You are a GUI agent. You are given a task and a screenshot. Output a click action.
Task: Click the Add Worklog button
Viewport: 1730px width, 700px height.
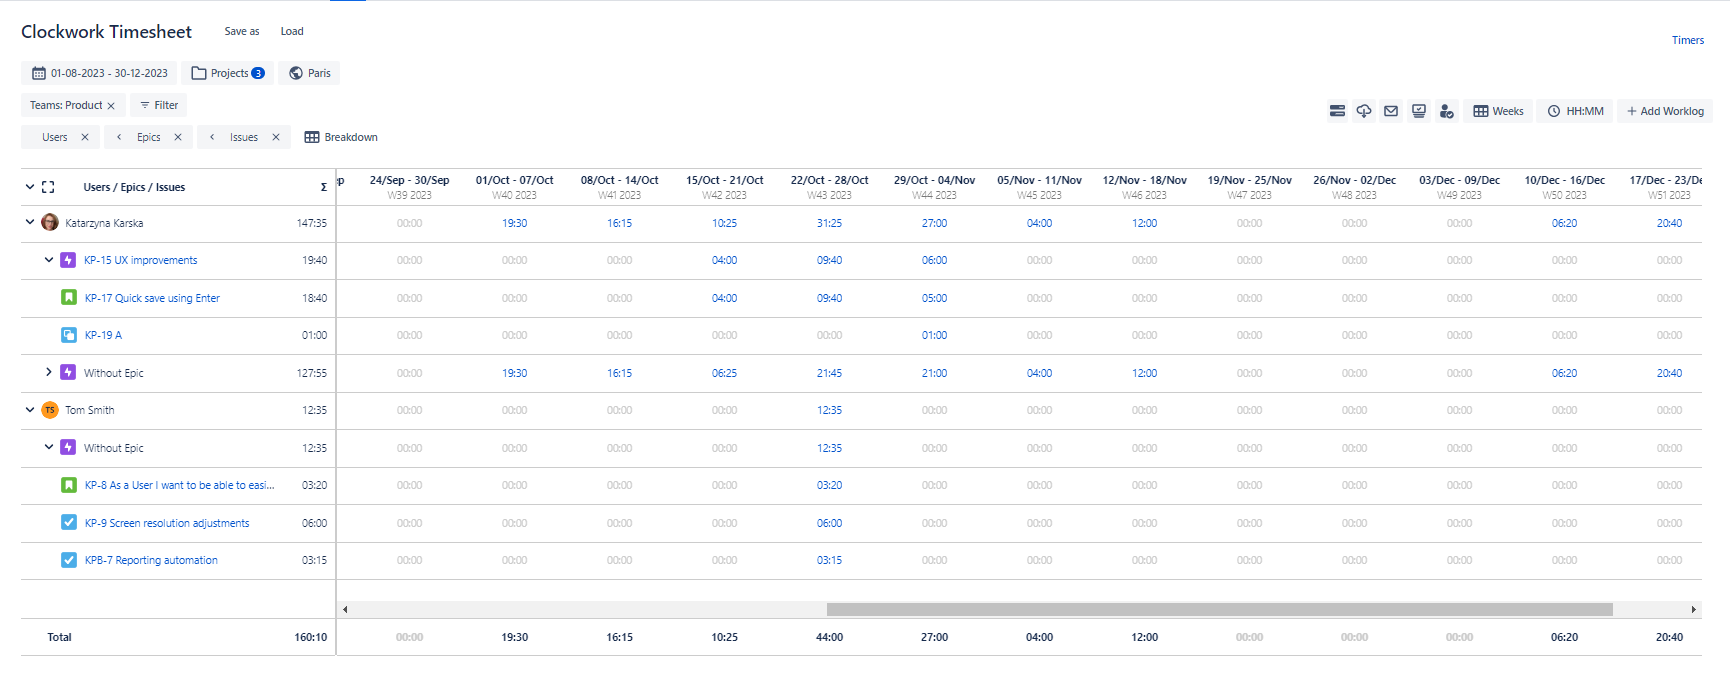pyautogui.click(x=1664, y=111)
